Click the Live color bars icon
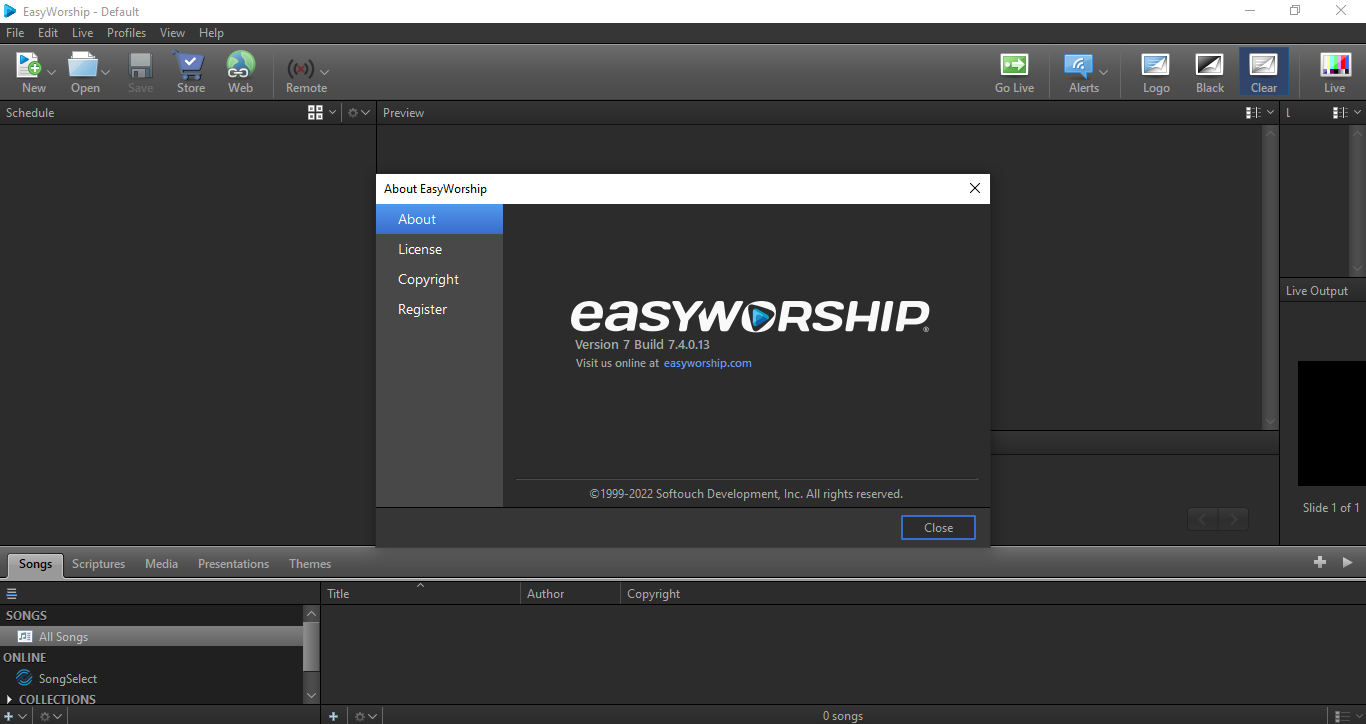1366x724 pixels. [x=1335, y=65]
